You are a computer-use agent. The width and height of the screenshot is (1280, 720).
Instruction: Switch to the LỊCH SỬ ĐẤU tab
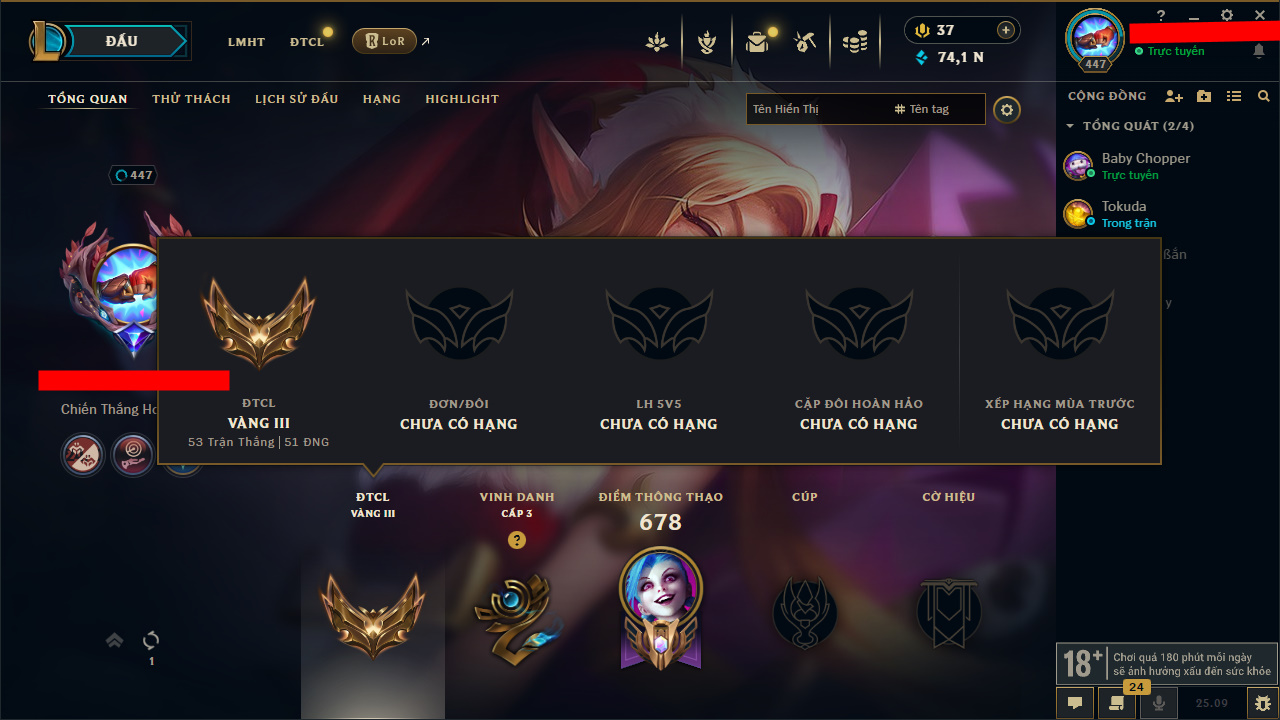click(297, 99)
